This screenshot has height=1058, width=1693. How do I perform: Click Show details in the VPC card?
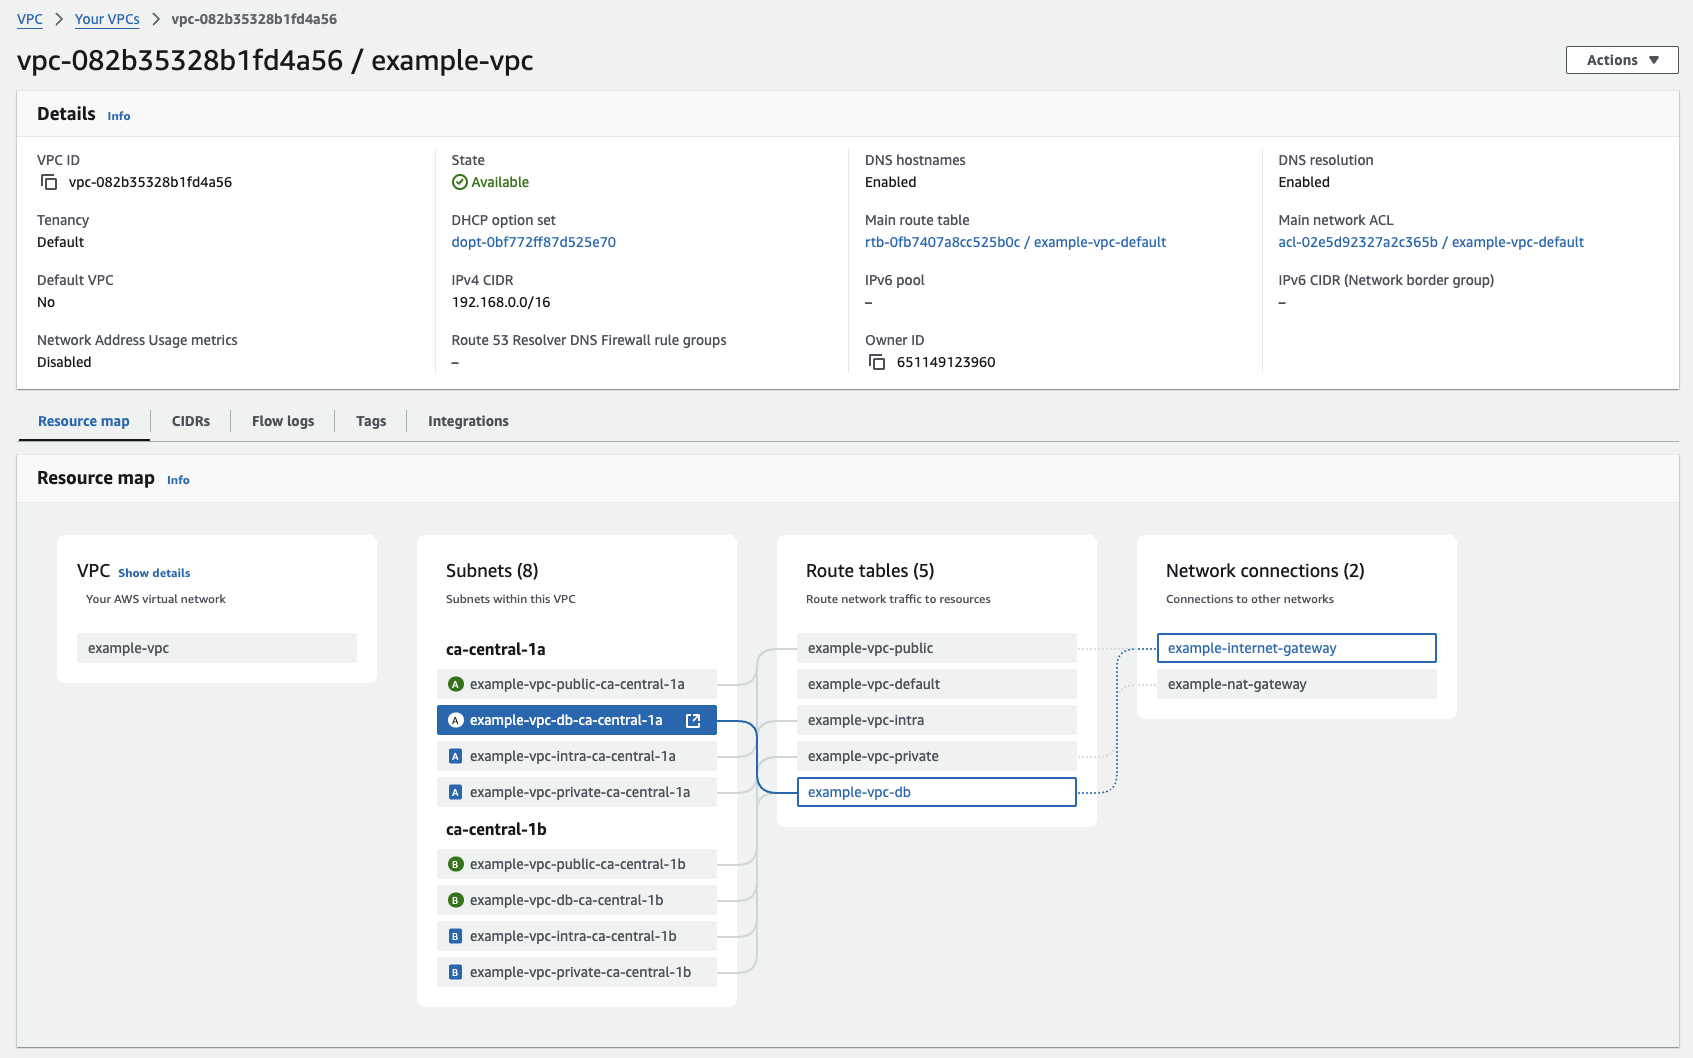tap(154, 572)
